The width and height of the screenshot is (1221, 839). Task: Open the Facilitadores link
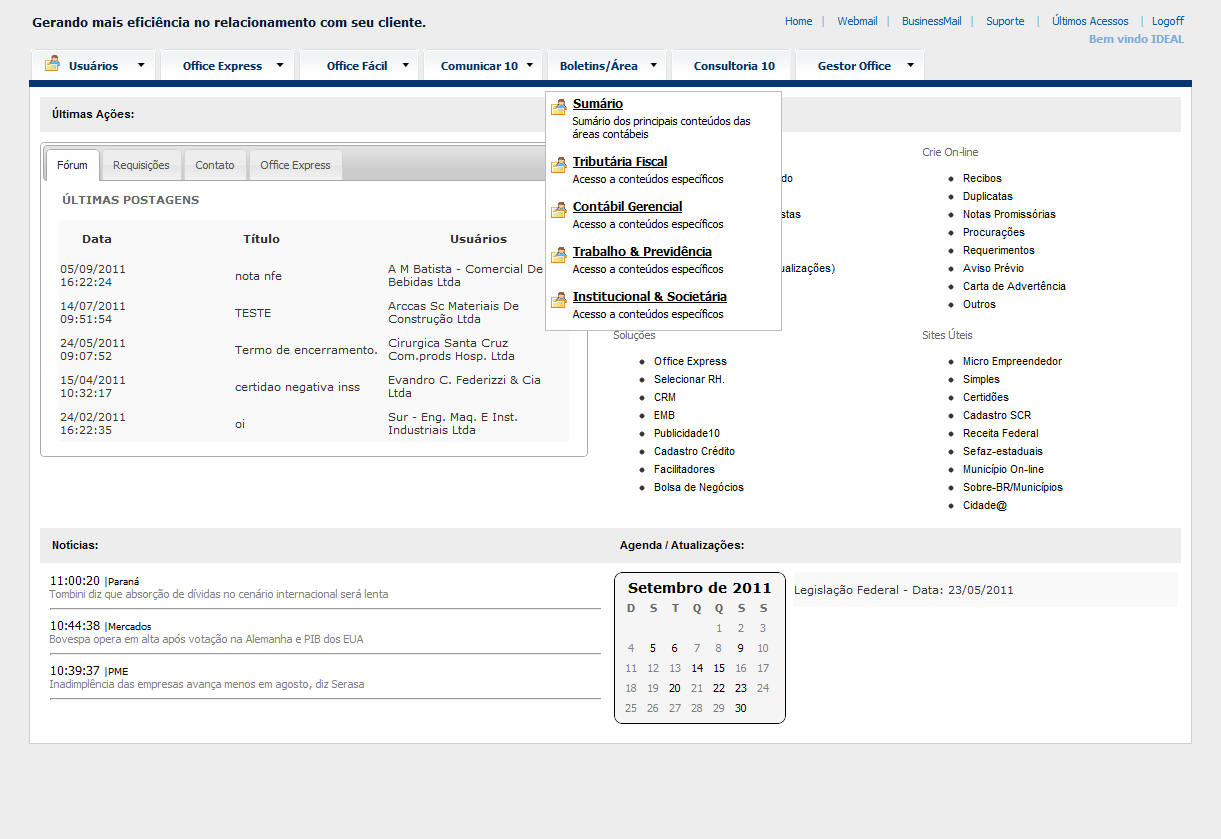[x=684, y=469]
